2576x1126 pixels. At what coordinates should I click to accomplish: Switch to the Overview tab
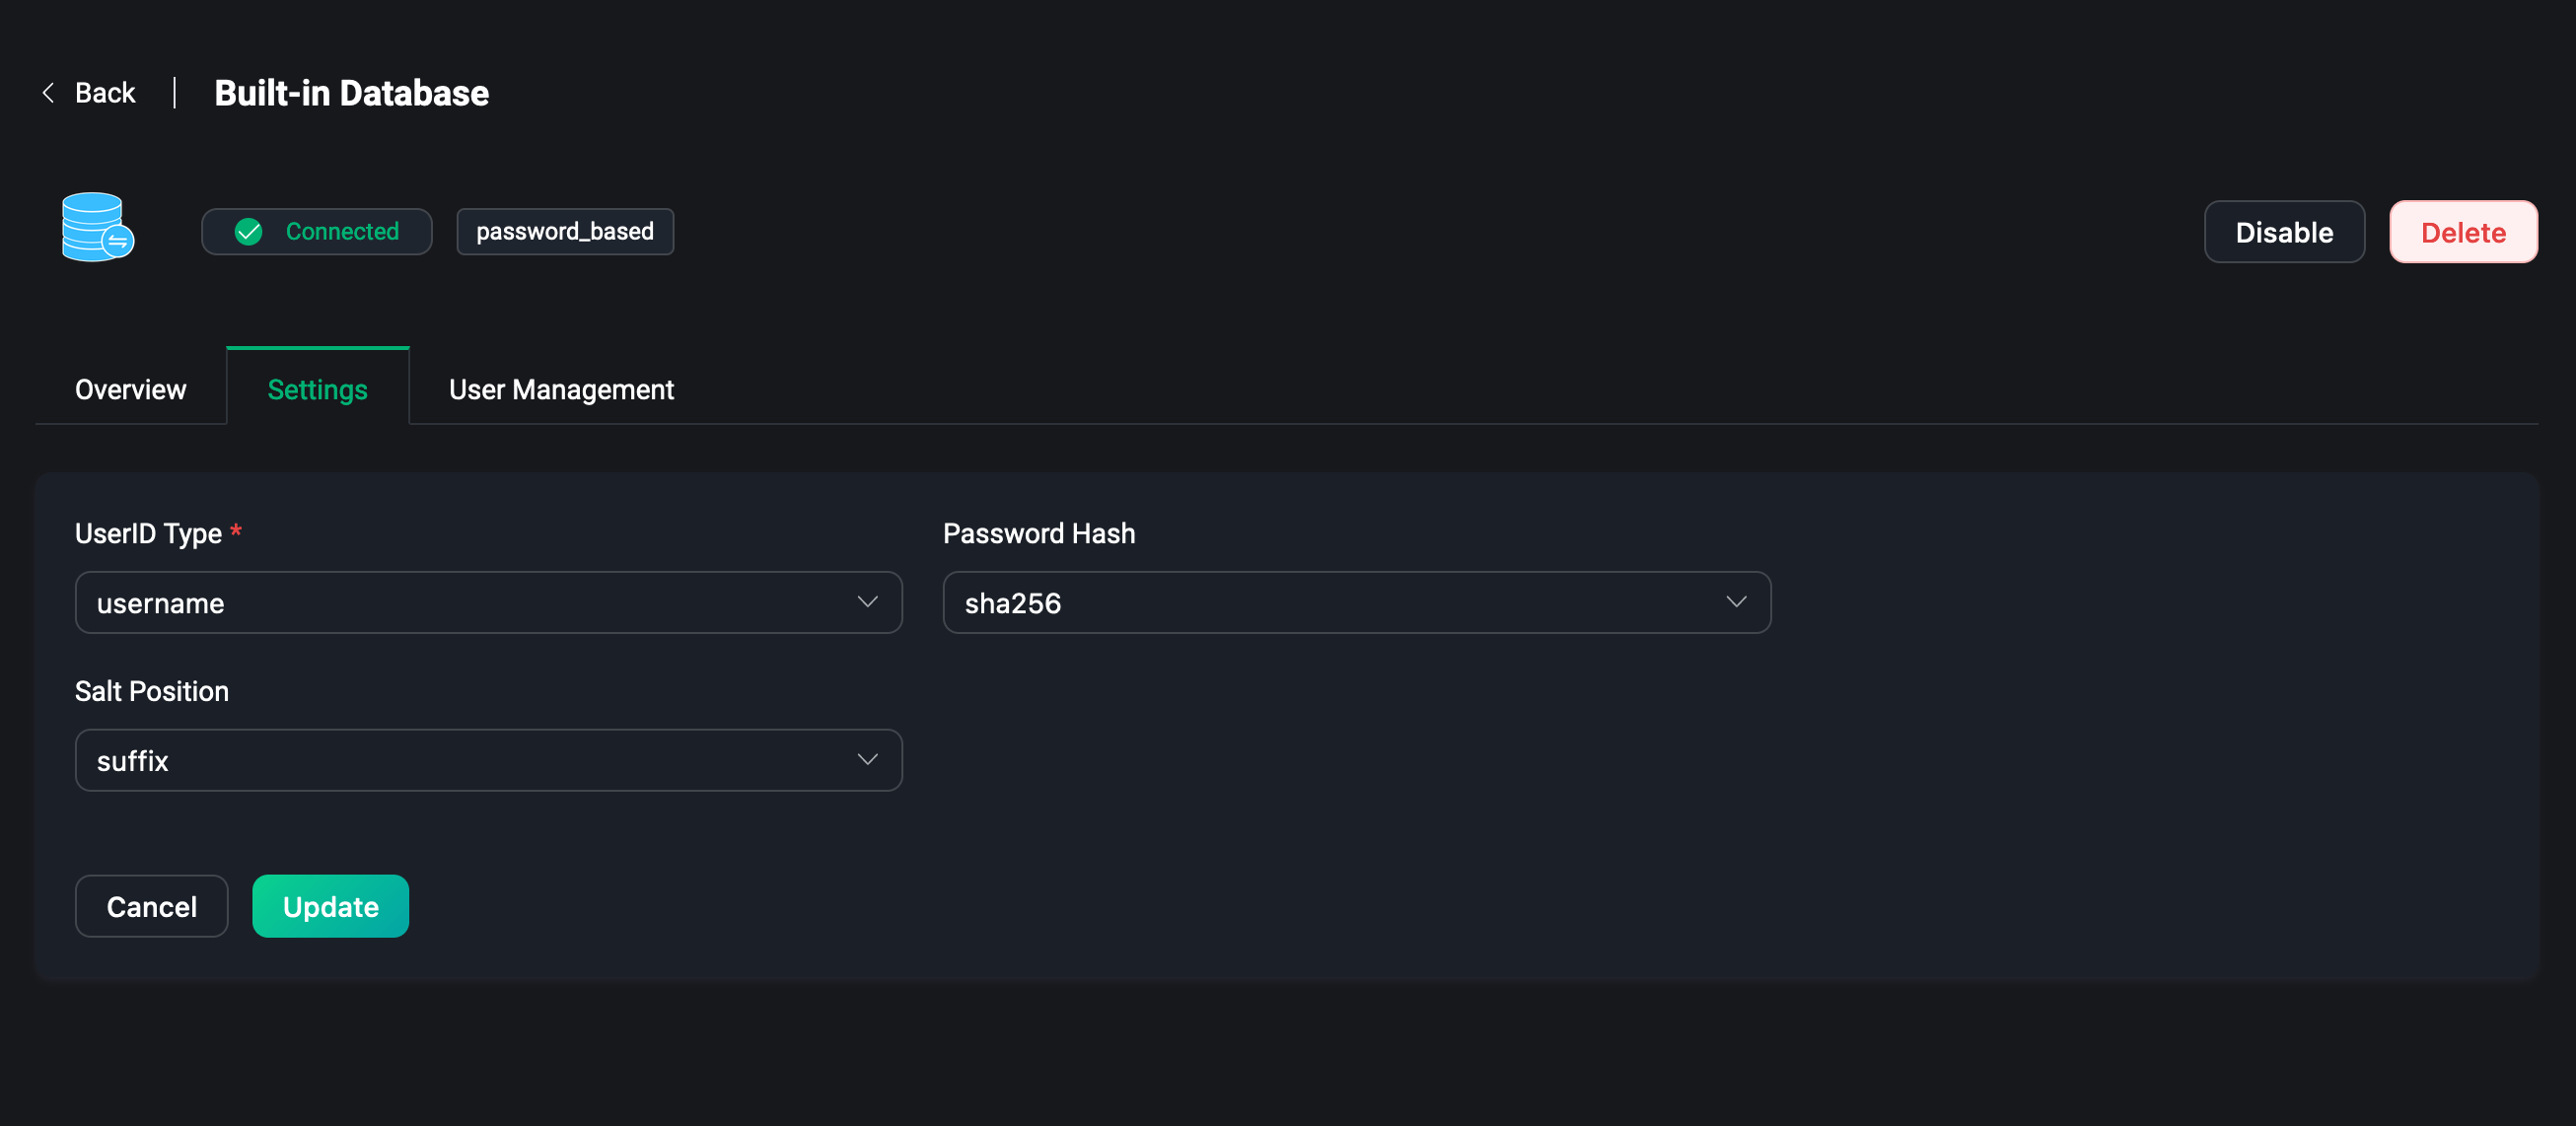click(x=130, y=389)
